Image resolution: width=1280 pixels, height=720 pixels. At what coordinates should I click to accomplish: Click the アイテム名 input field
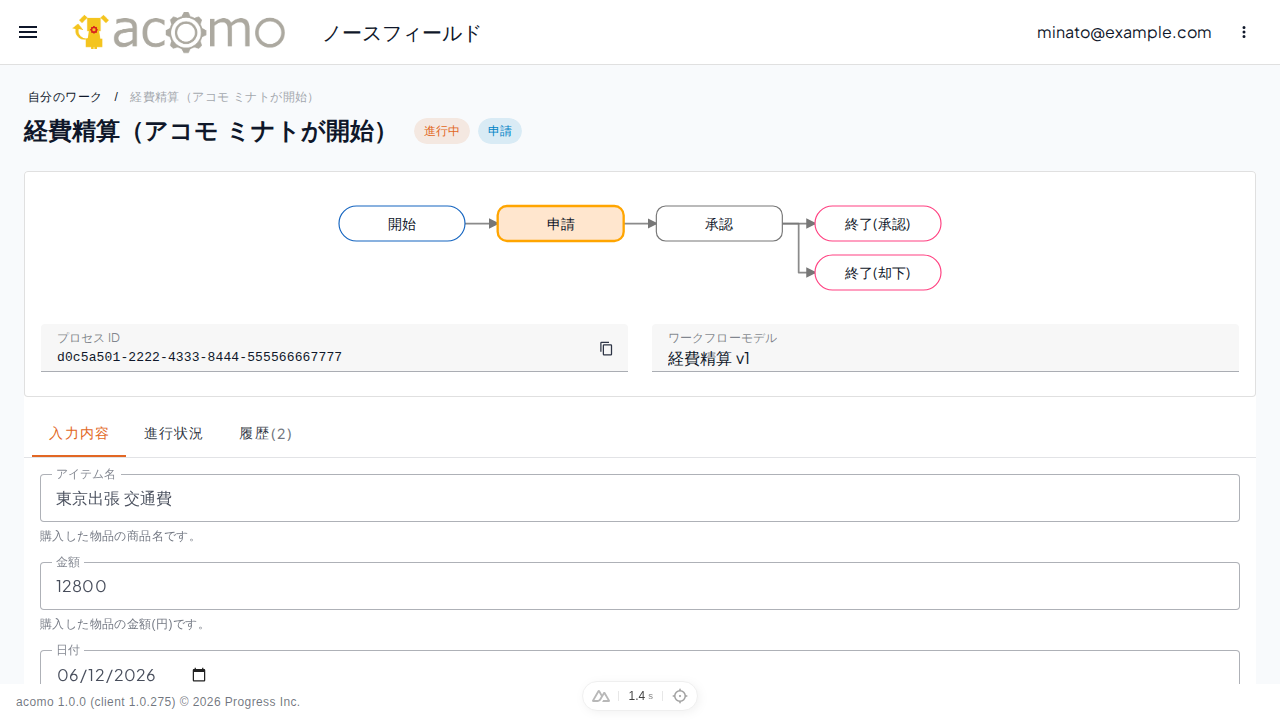[640, 498]
